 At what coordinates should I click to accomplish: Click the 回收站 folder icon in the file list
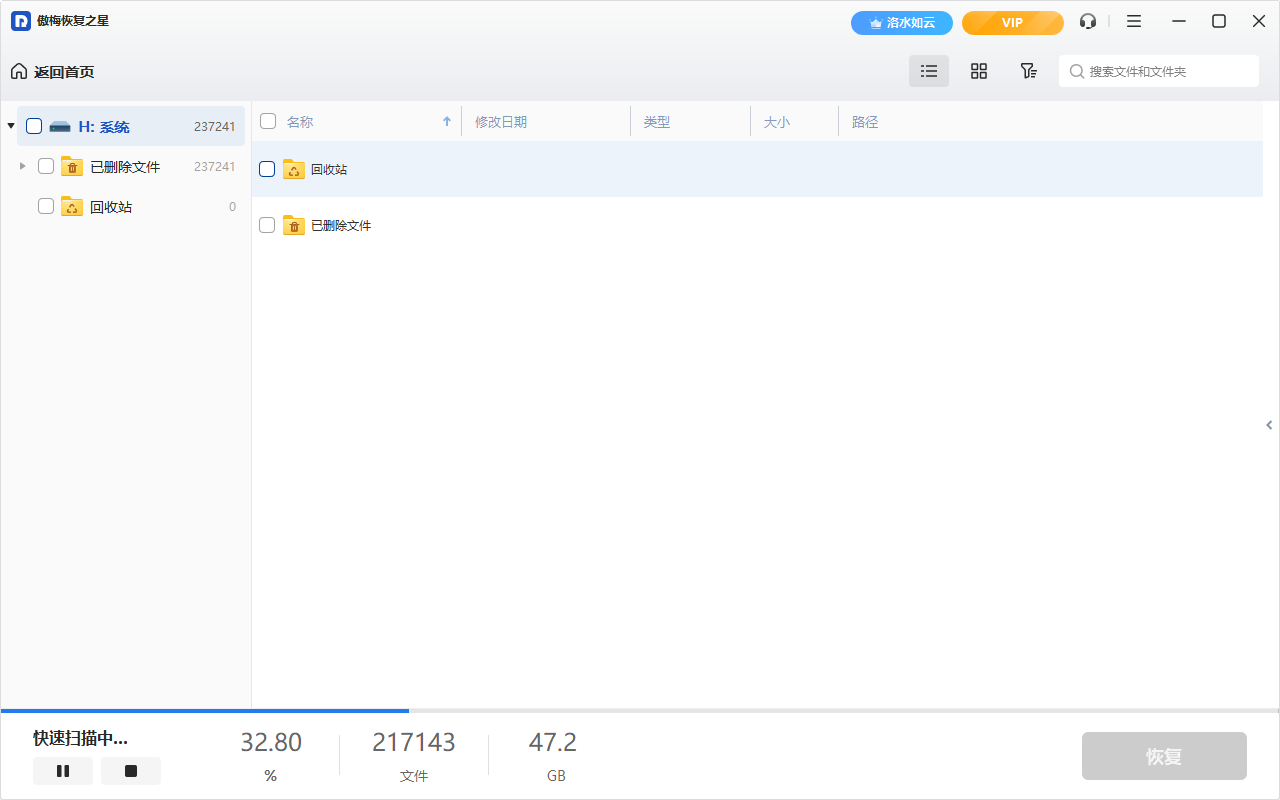pyautogui.click(x=294, y=169)
